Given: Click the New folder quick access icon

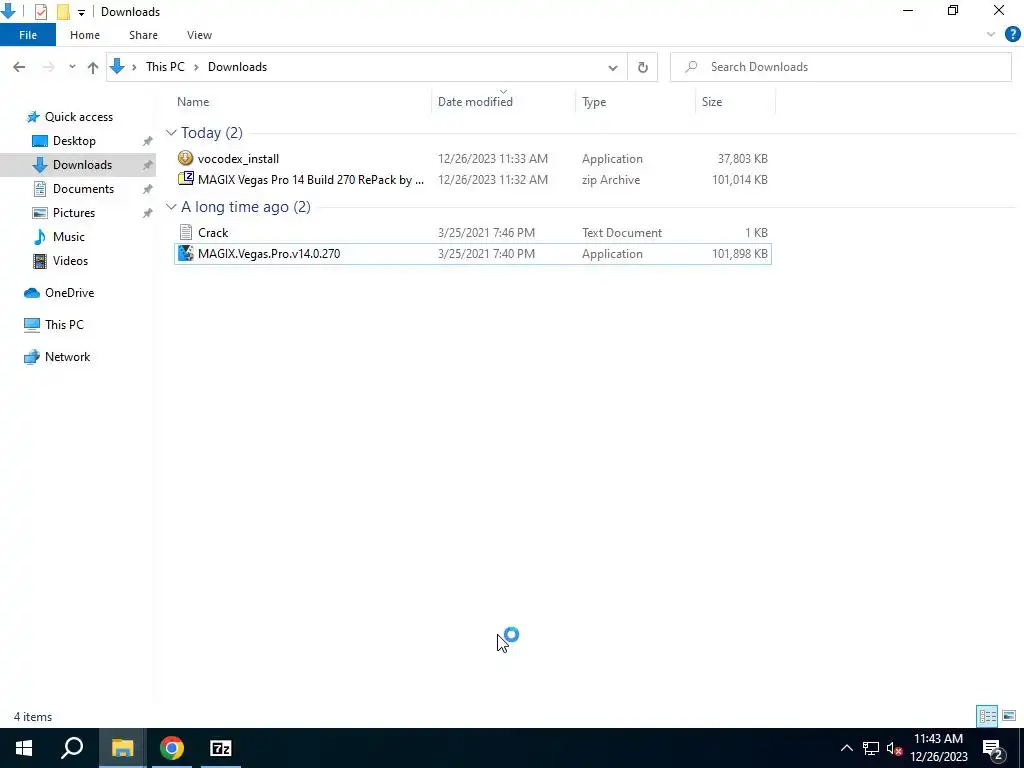Looking at the screenshot, I should pos(63,11).
